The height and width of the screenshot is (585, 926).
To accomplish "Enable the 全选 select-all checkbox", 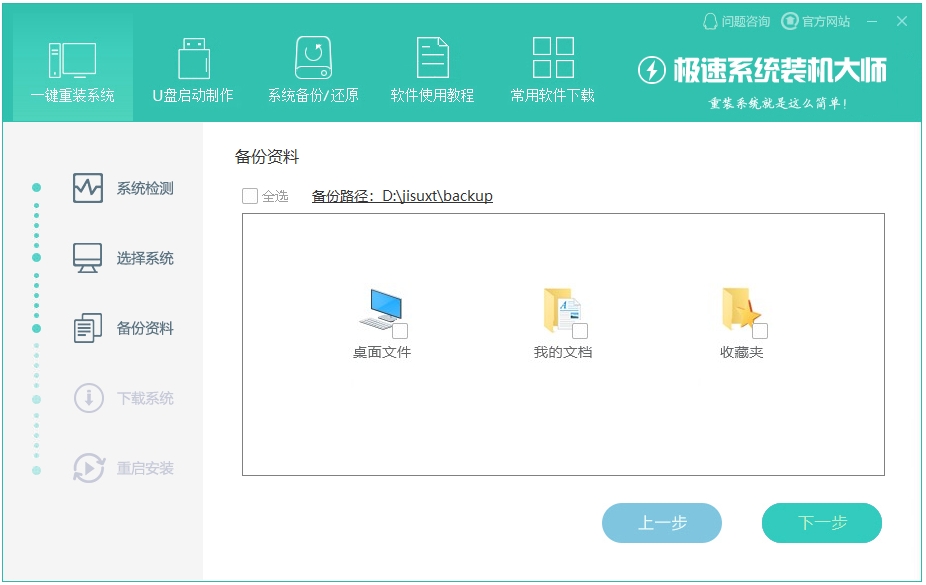I will point(250,196).
